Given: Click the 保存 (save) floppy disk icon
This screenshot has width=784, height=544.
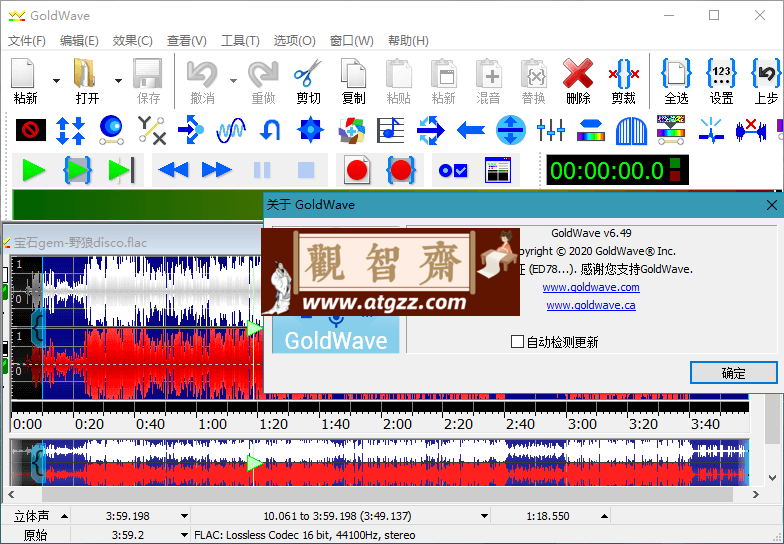Looking at the screenshot, I should click(148, 74).
